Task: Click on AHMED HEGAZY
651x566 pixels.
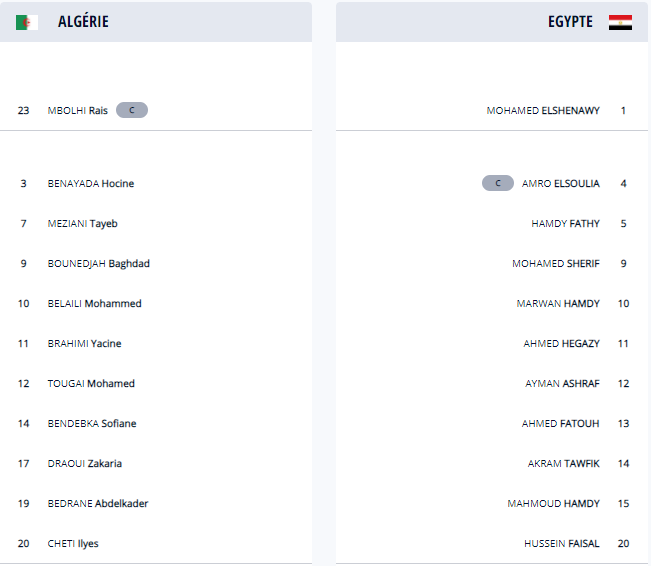Action: click(561, 343)
